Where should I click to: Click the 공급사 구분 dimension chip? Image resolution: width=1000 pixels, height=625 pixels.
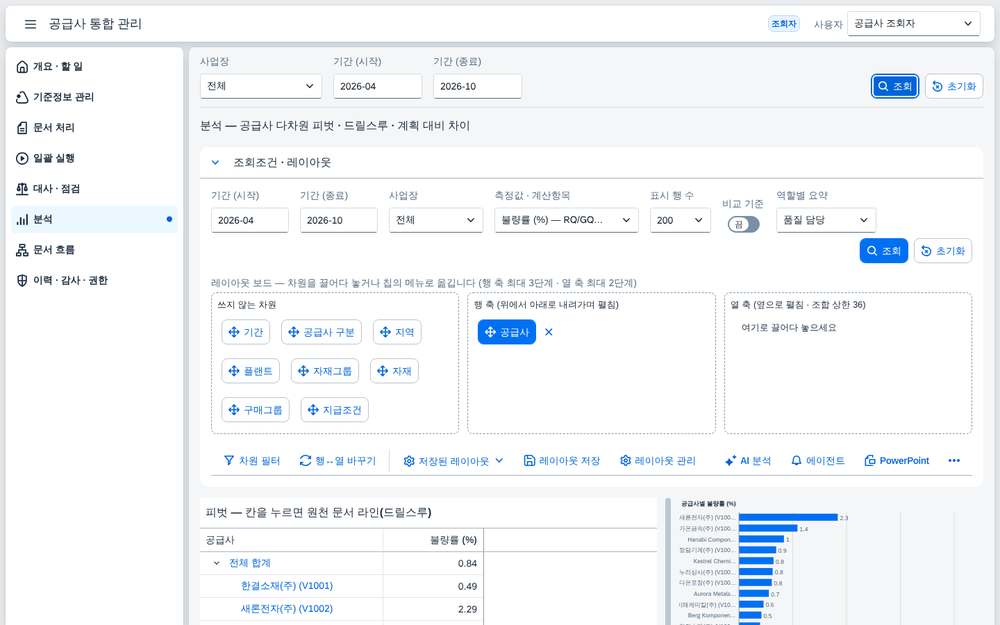[321, 332]
